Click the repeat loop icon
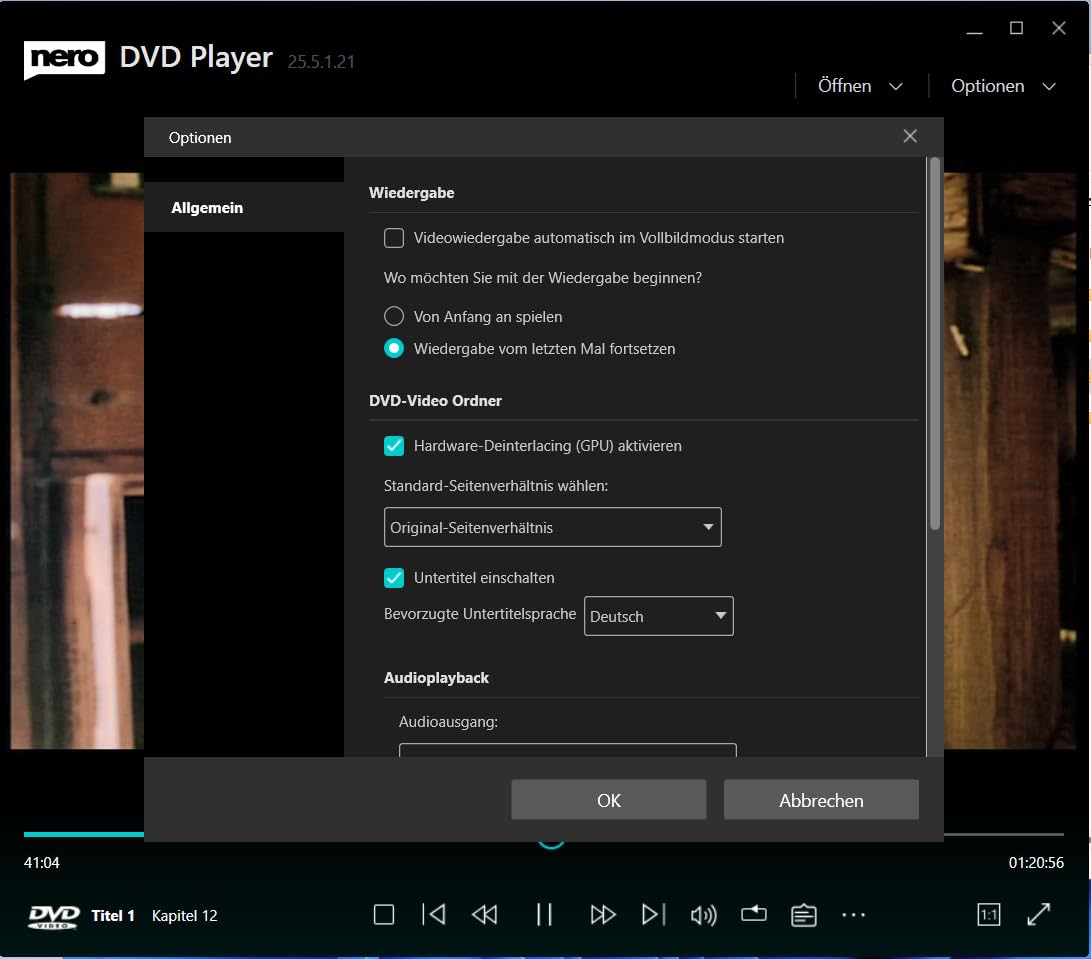 [754, 914]
